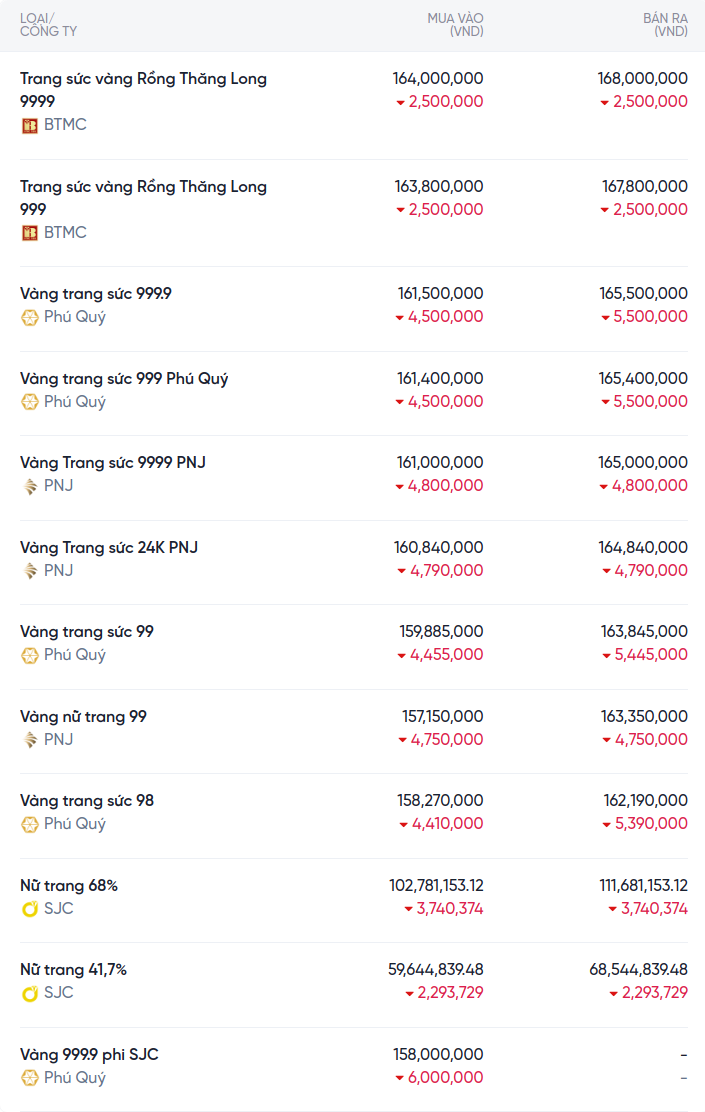Click Phú Quý logo under Vàng trang sức 98
Screen dimensions: 705x1112
pyautogui.click(x=30, y=824)
